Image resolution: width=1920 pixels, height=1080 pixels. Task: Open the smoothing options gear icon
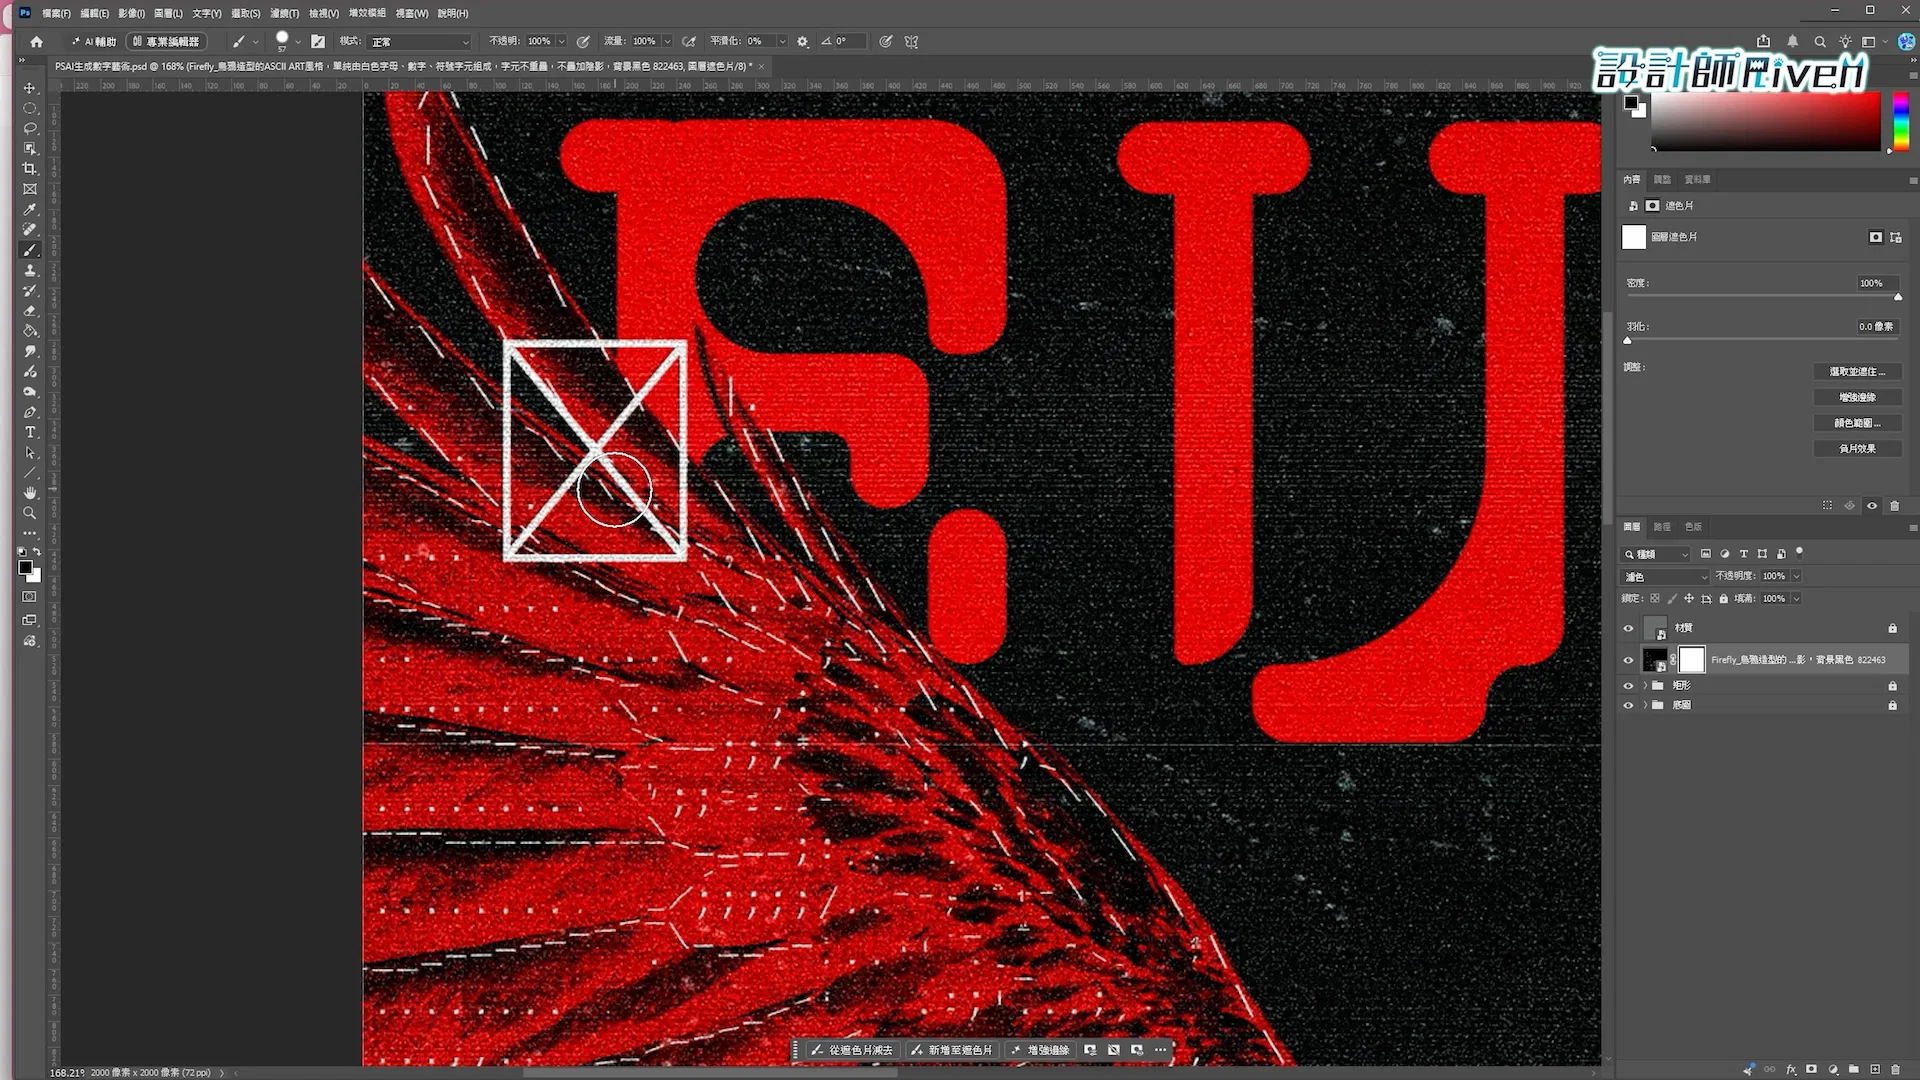(x=802, y=42)
